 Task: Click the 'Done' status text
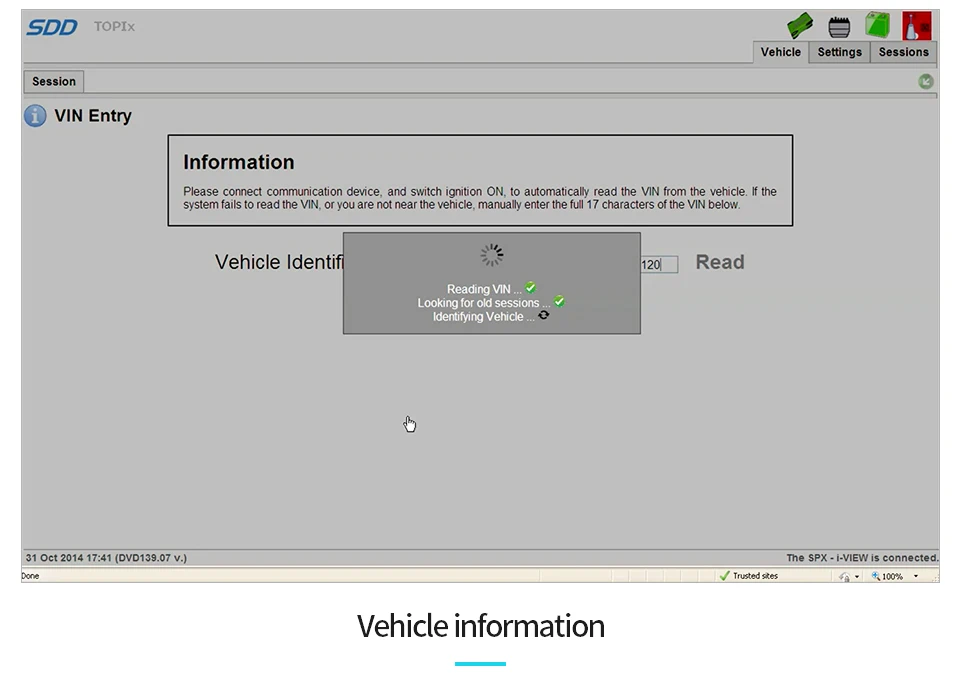30,576
